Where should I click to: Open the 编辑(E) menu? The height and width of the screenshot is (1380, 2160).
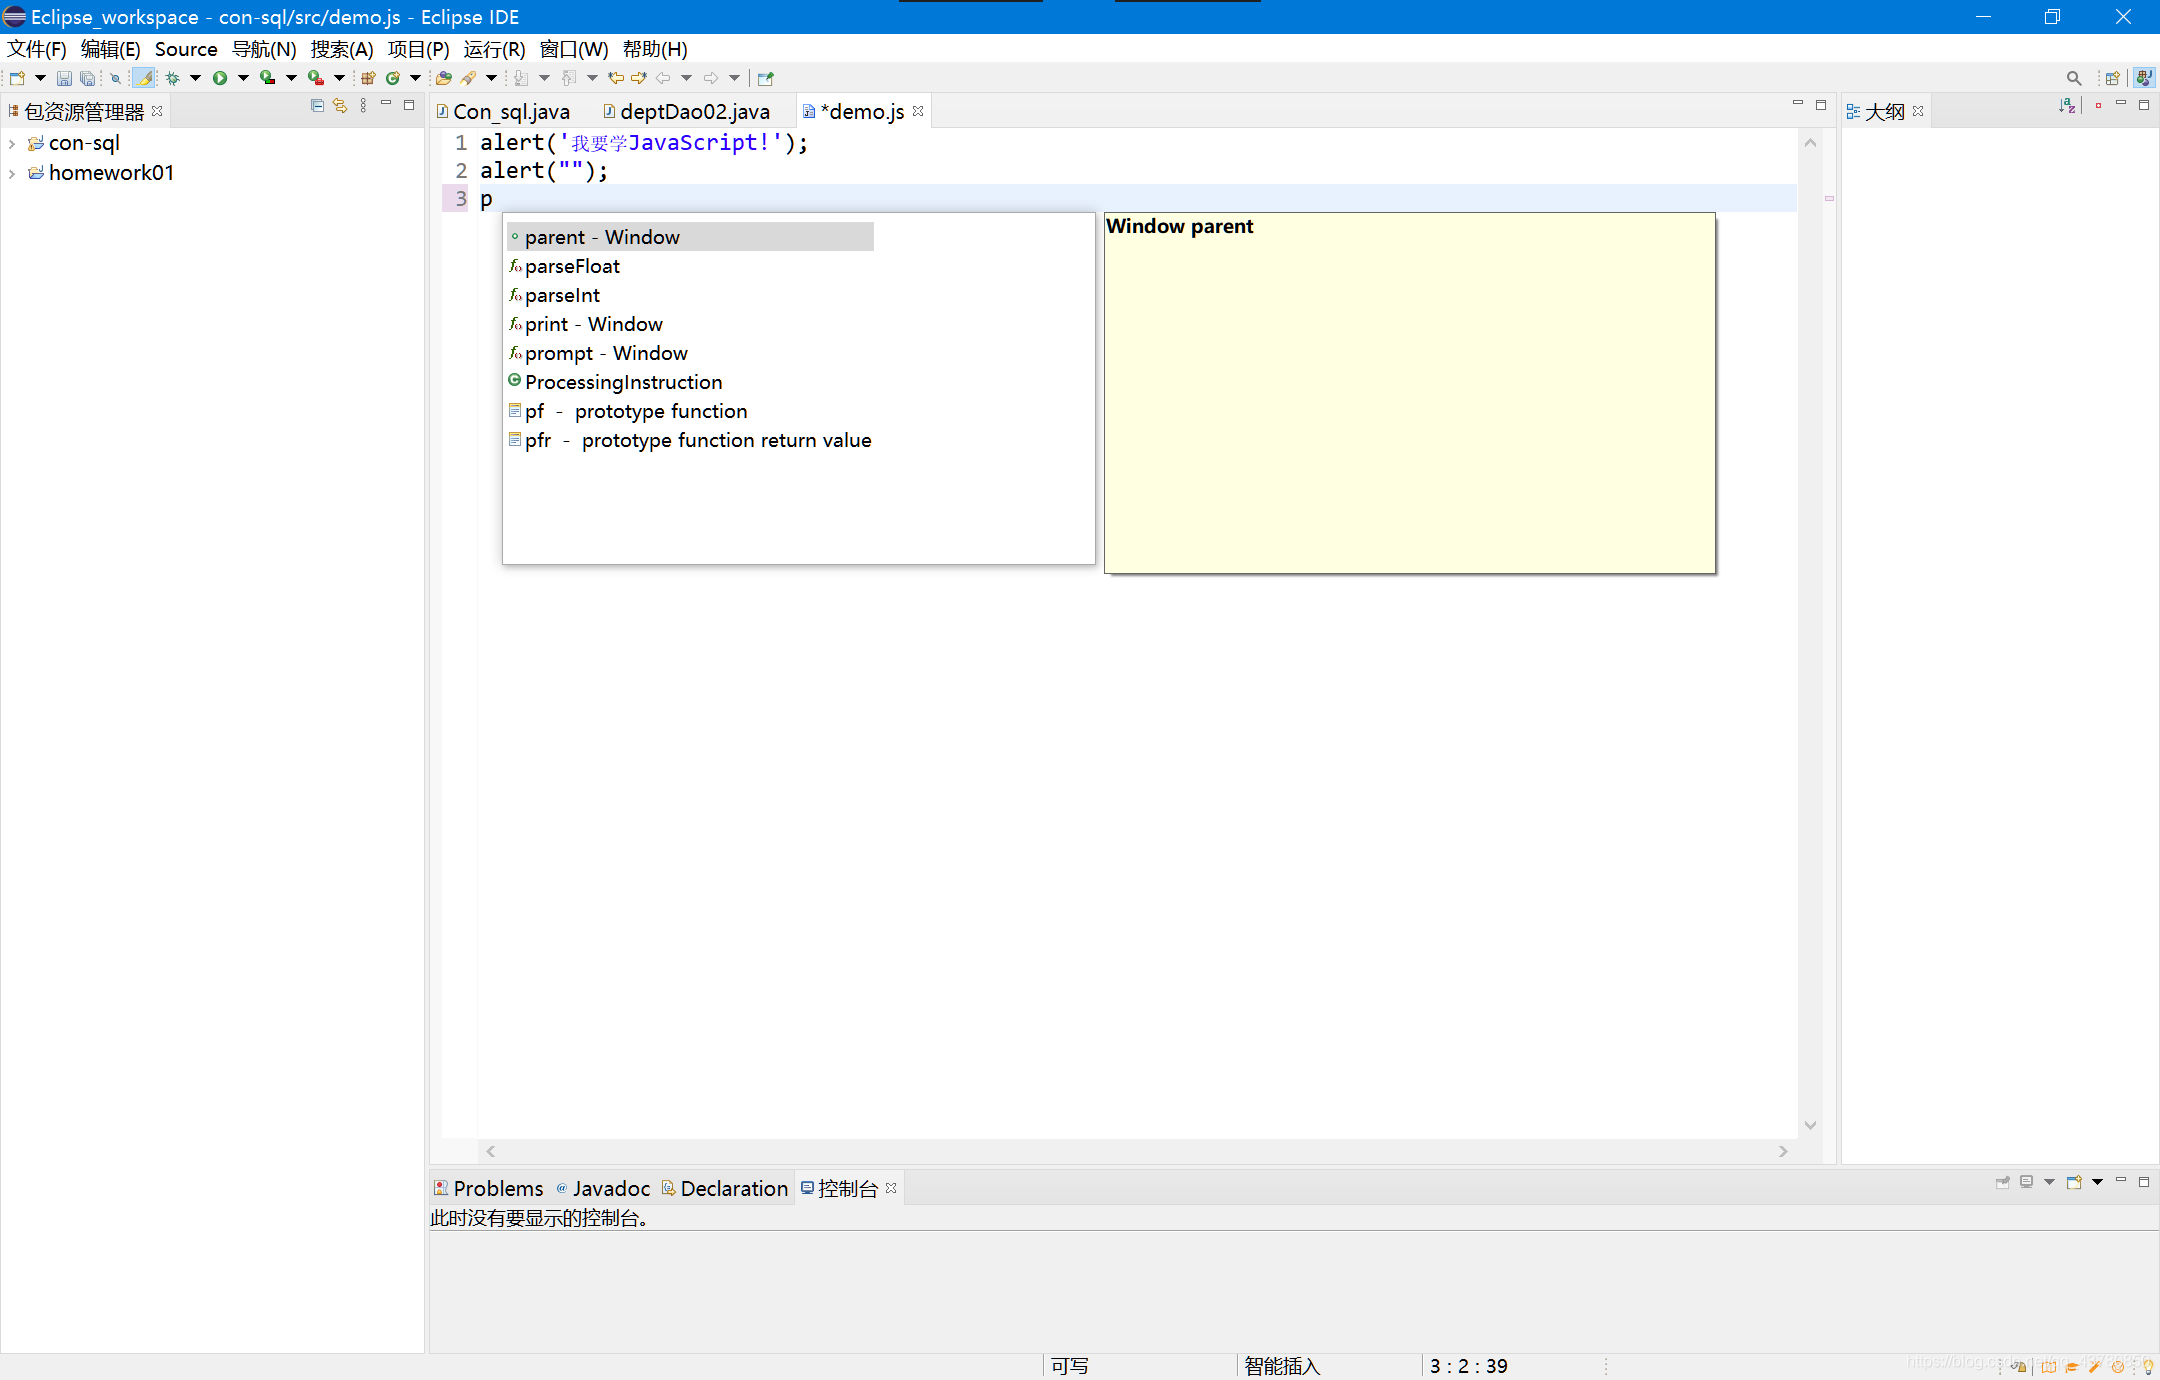[x=110, y=49]
